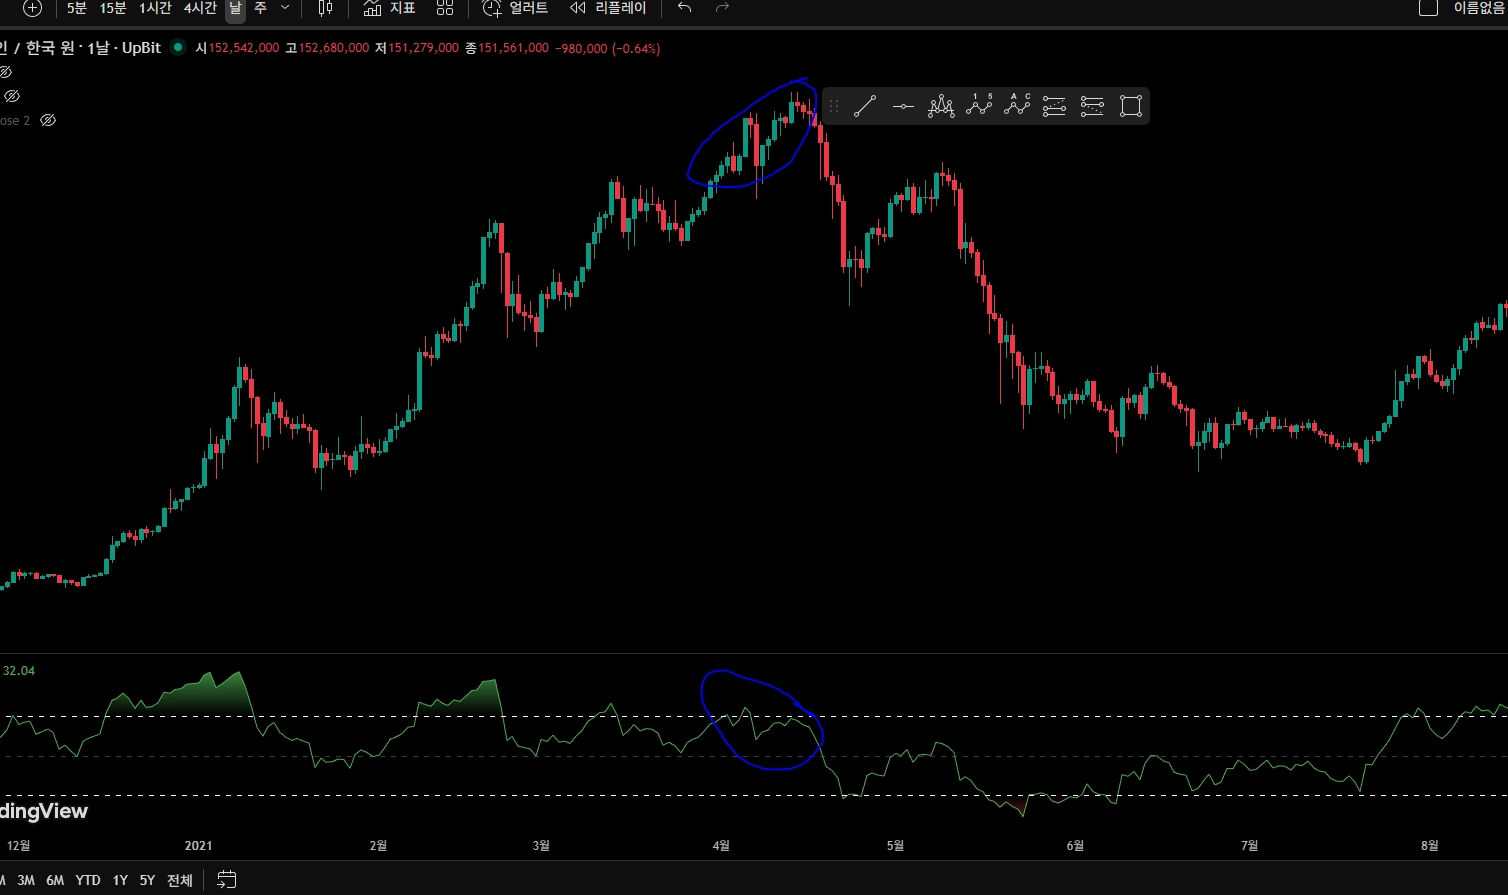Viewport: 1508px width, 895px height.
Task: Click the 2월 label on time axis
Action: (378, 845)
